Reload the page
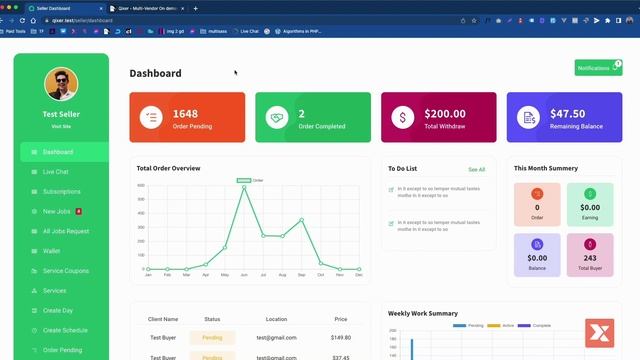Image resolution: width=640 pixels, height=360 pixels. coord(22,20)
